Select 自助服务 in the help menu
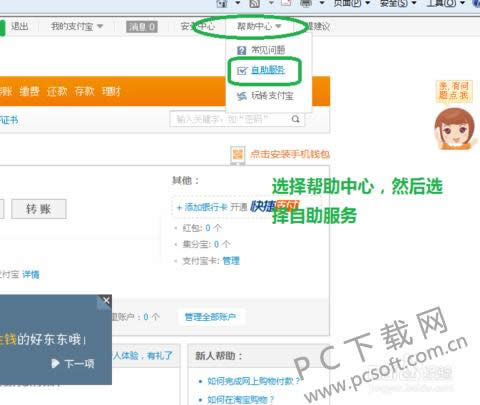Viewport: 480px width, 405px height. tap(268, 70)
